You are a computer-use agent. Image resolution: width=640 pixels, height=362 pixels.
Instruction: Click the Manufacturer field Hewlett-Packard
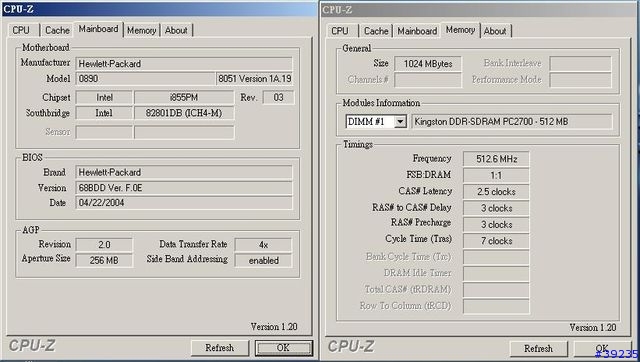click(184, 64)
